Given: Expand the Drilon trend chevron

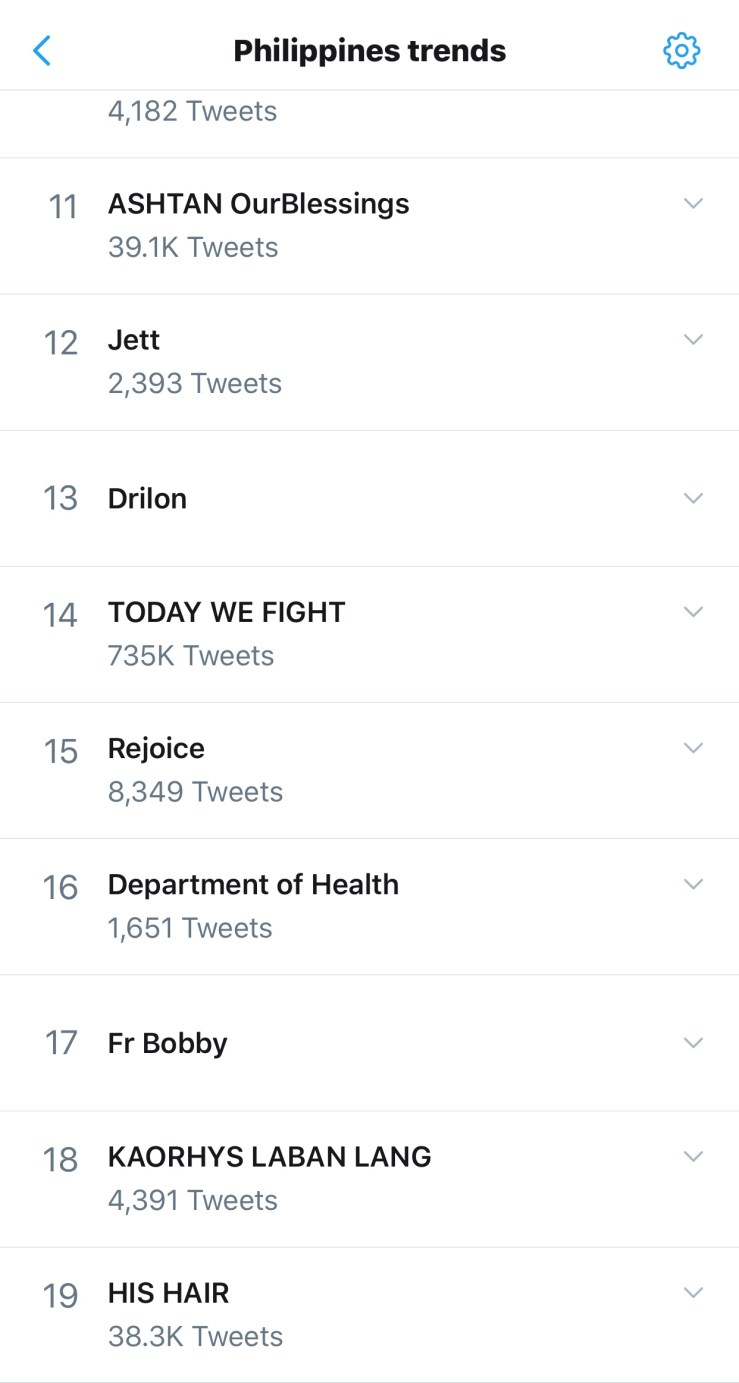Looking at the screenshot, I should (693, 498).
